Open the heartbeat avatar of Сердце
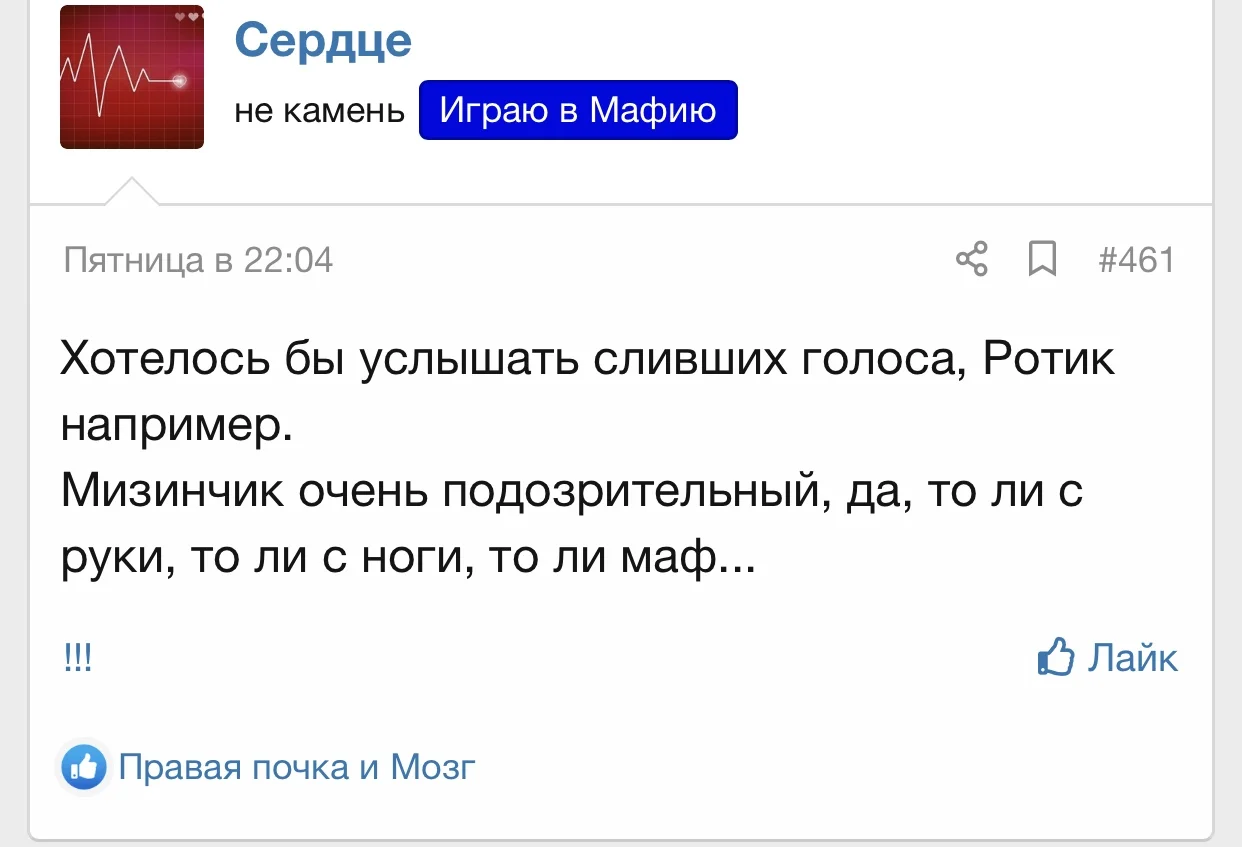 [x=132, y=77]
